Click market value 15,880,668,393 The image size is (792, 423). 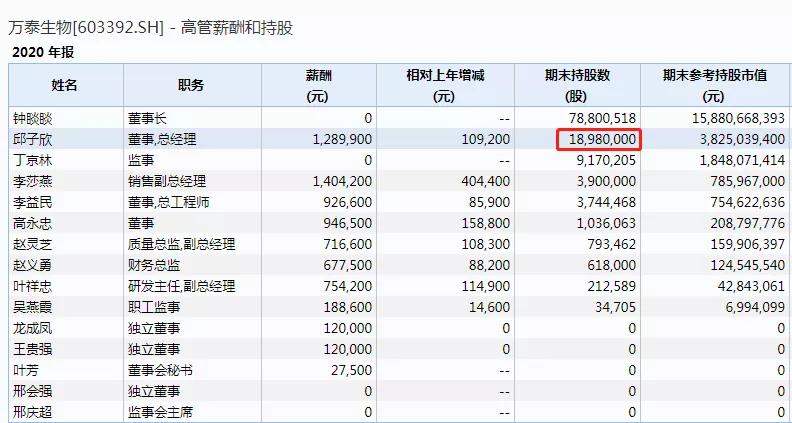tap(739, 119)
